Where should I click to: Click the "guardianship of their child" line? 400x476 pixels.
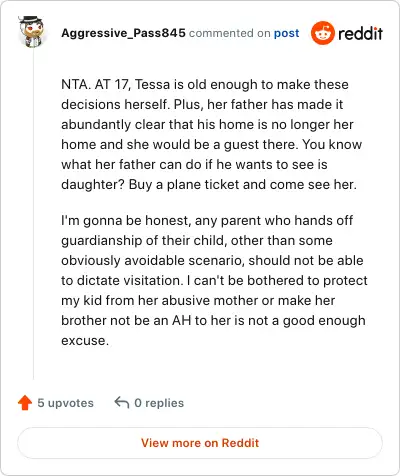pyautogui.click(x=197, y=241)
